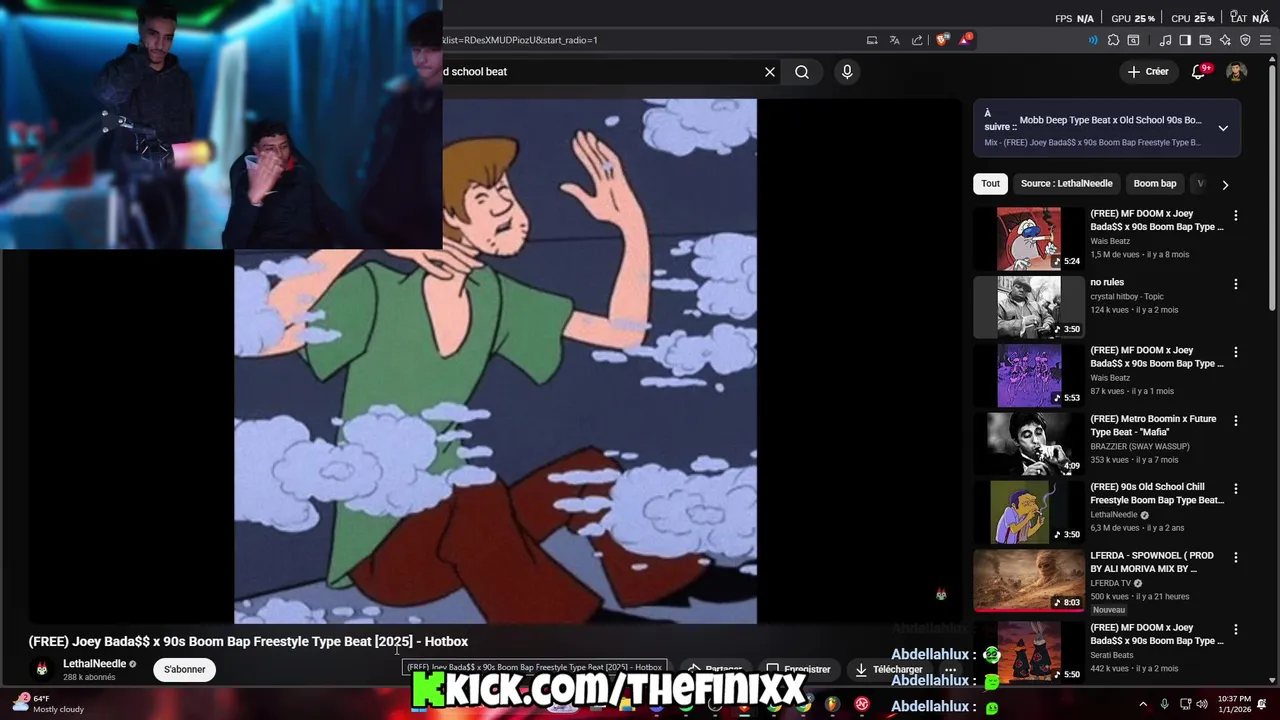The width and height of the screenshot is (1280, 720).
Task: Click the share page icon in address bar
Action: [x=917, y=40]
